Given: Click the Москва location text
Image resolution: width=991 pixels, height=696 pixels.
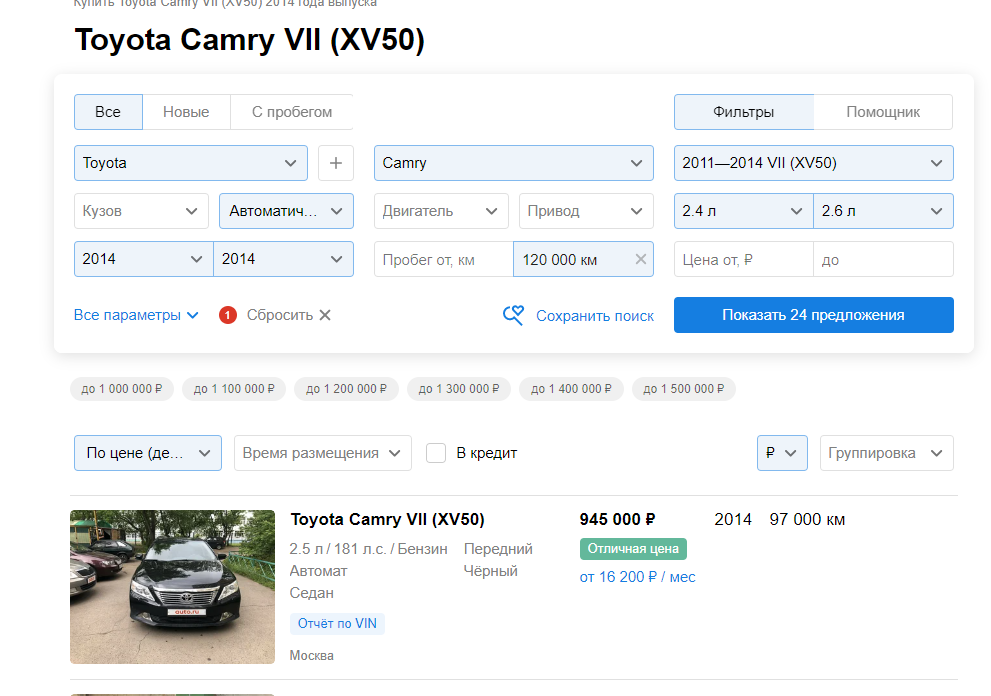Looking at the screenshot, I should [312, 656].
